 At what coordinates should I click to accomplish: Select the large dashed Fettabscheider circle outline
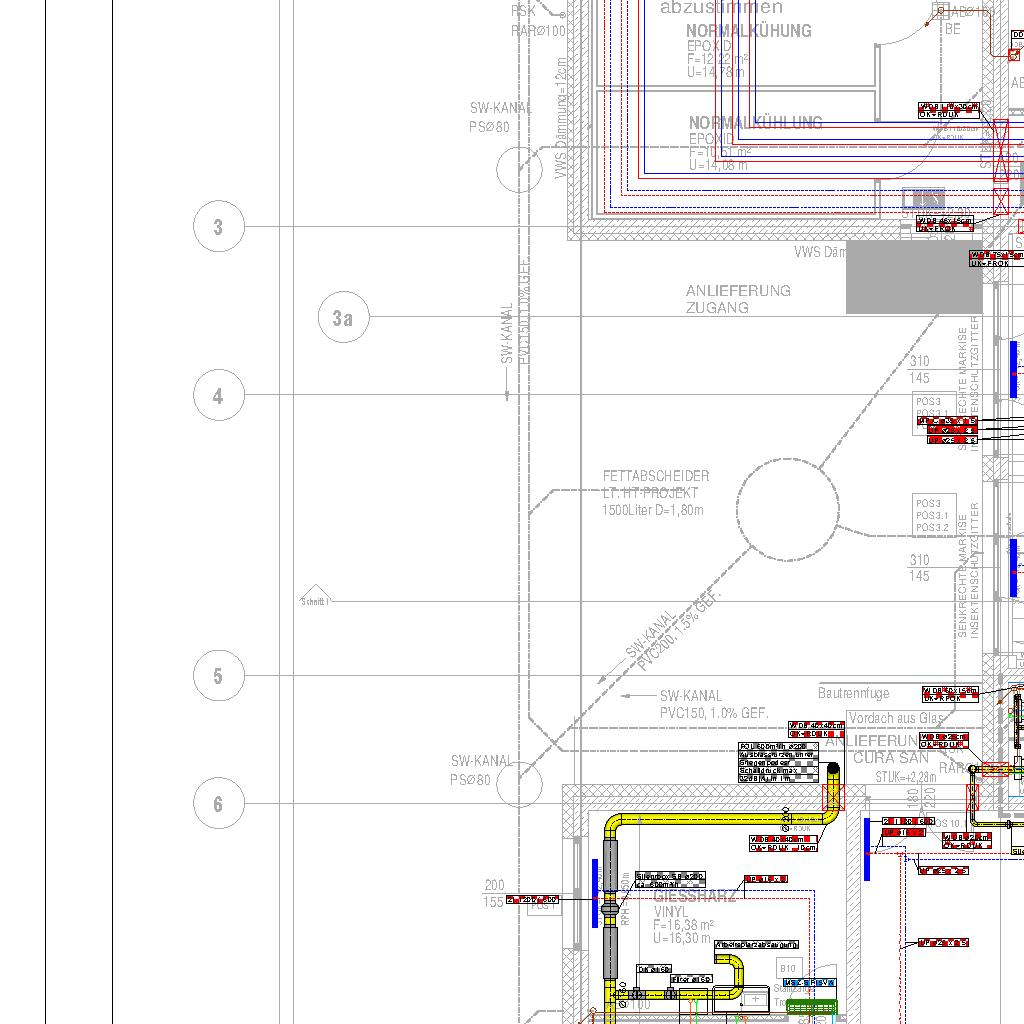click(788, 509)
